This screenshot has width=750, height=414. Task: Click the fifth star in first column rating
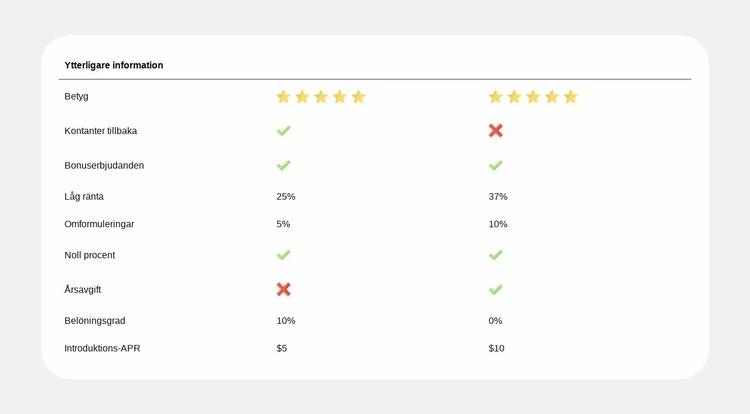tap(358, 97)
